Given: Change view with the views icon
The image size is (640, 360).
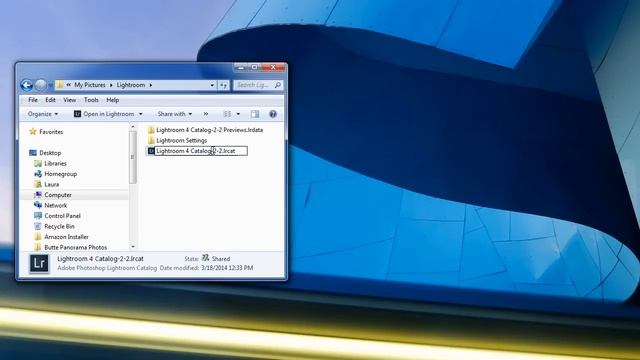Looking at the screenshot, I should [227, 114].
